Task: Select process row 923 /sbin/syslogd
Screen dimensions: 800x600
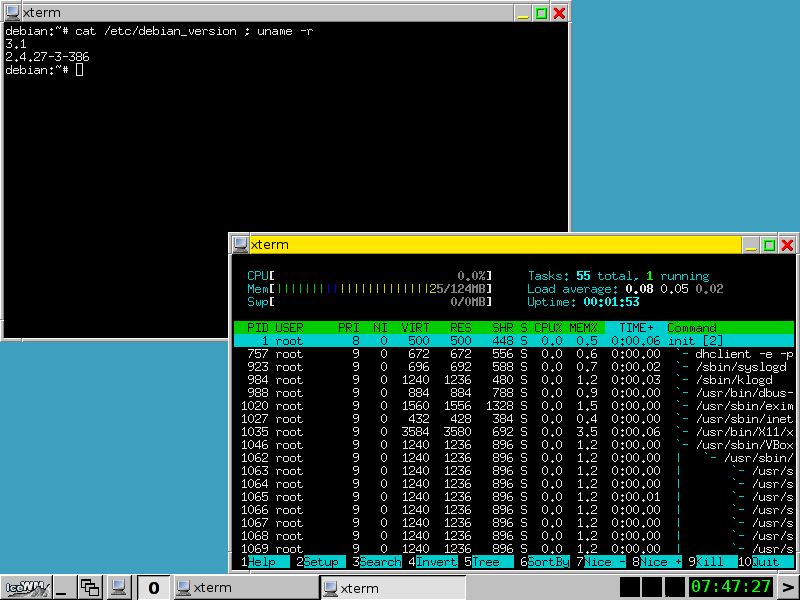Action: pyautogui.click(x=514, y=367)
